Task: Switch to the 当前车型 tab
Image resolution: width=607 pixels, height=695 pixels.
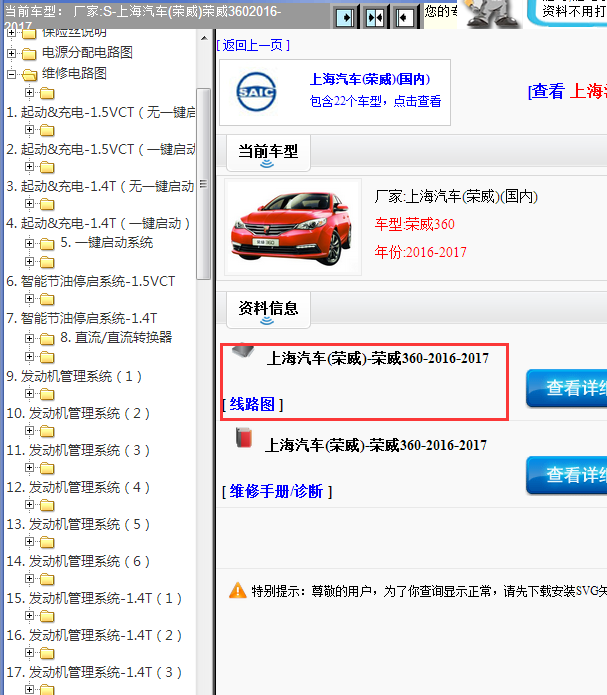Action: coord(268,152)
